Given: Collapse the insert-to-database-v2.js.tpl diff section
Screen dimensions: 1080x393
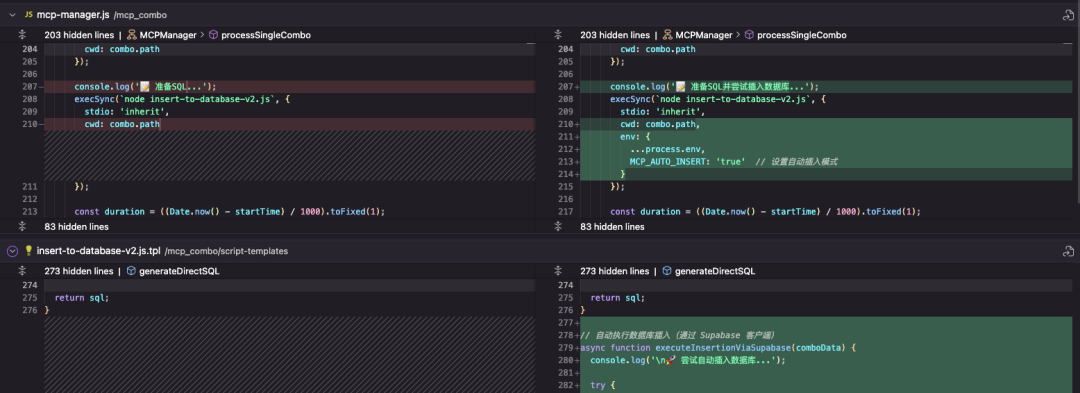Looking at the screenshot, I should point(12,251).
